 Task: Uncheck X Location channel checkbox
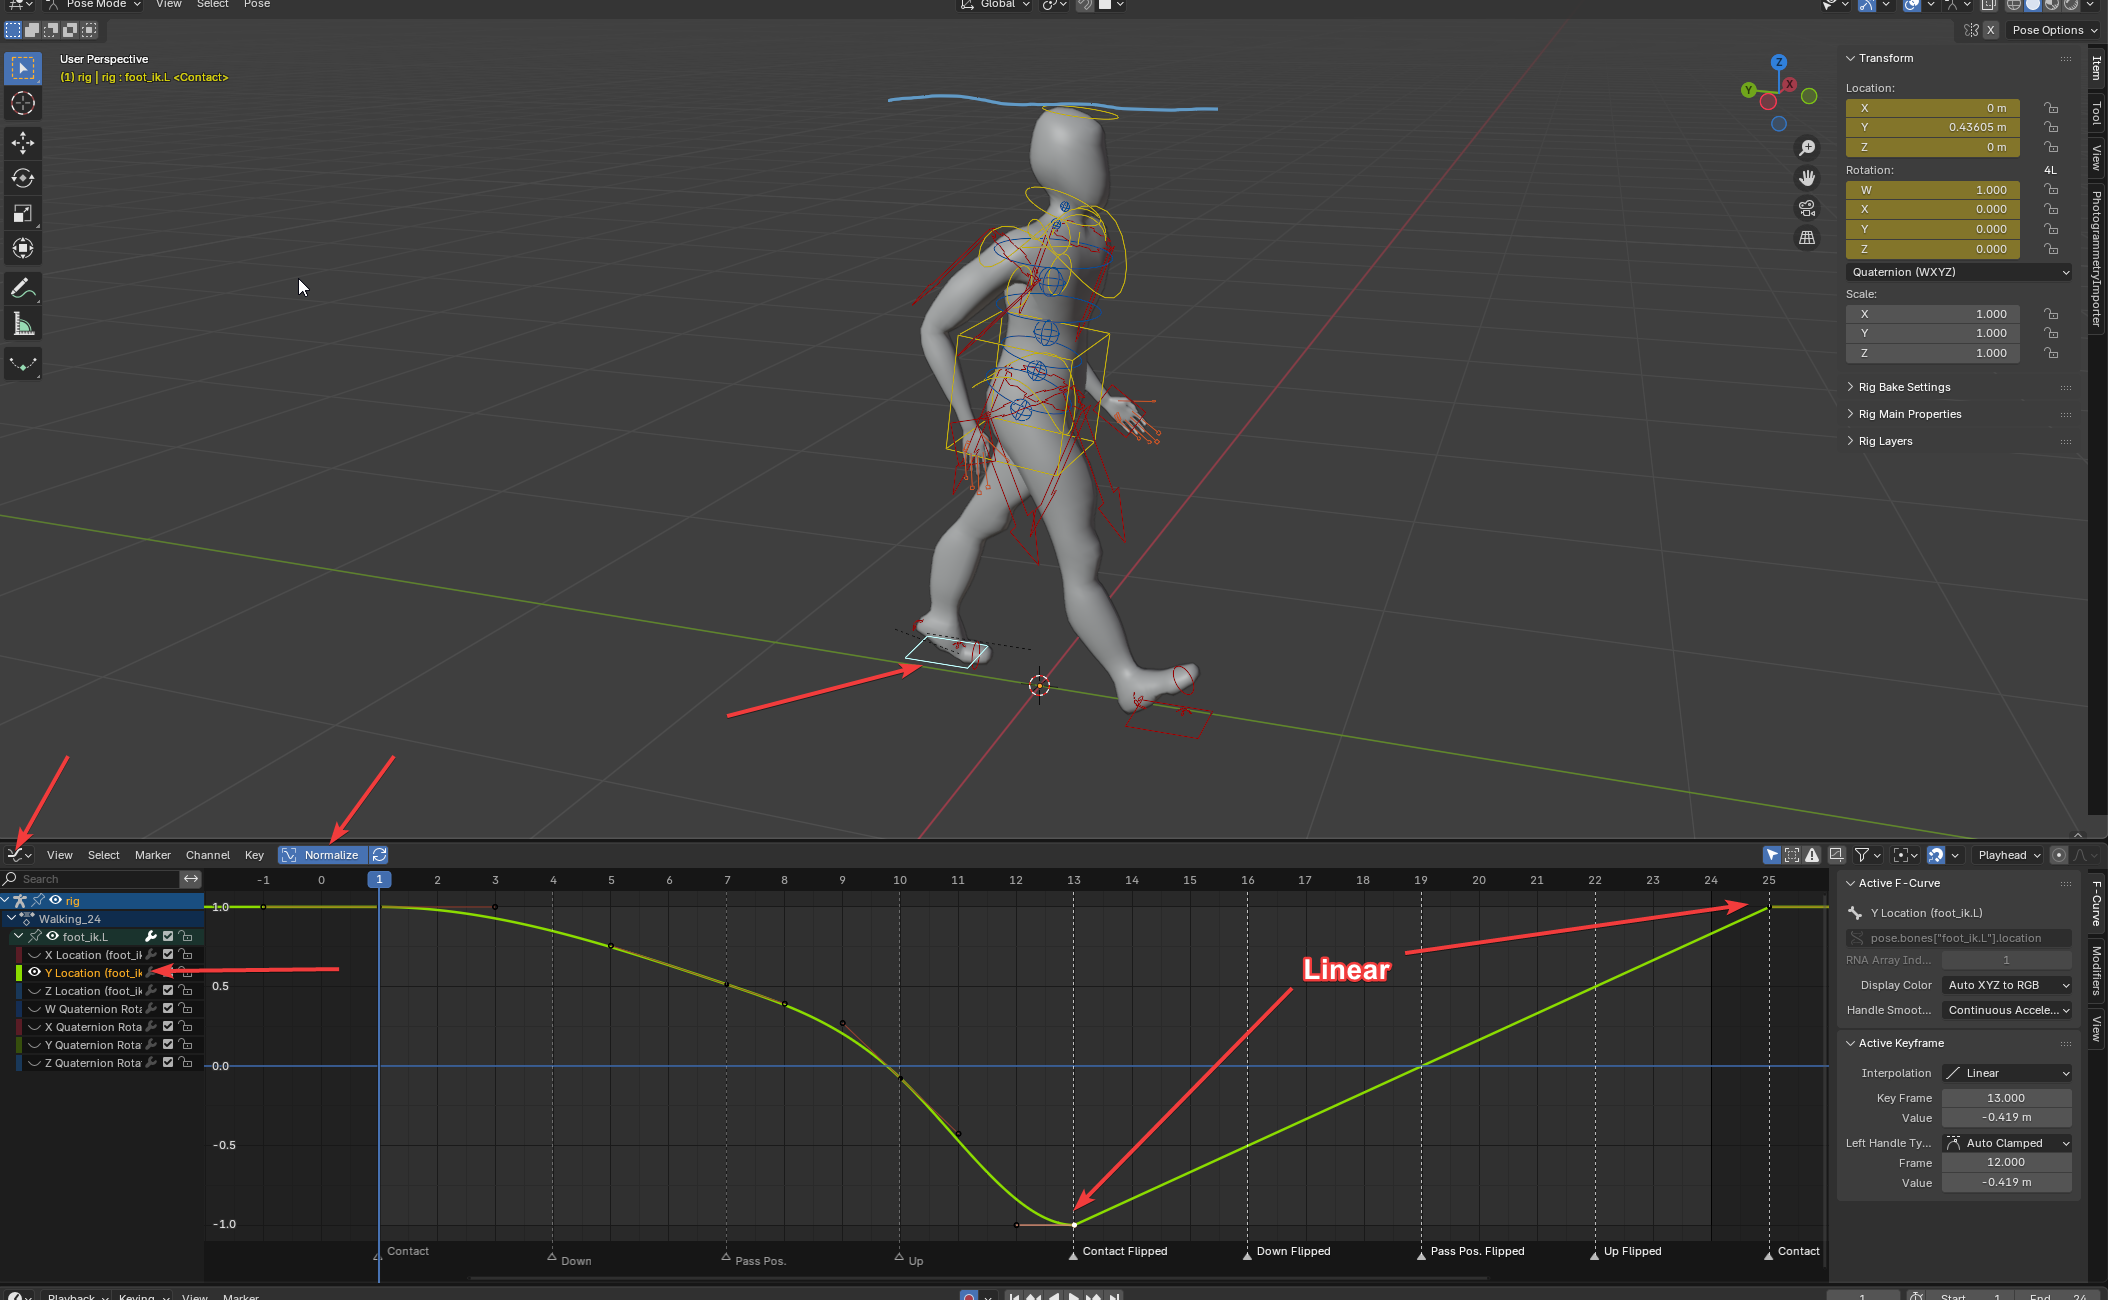[168, 954]
